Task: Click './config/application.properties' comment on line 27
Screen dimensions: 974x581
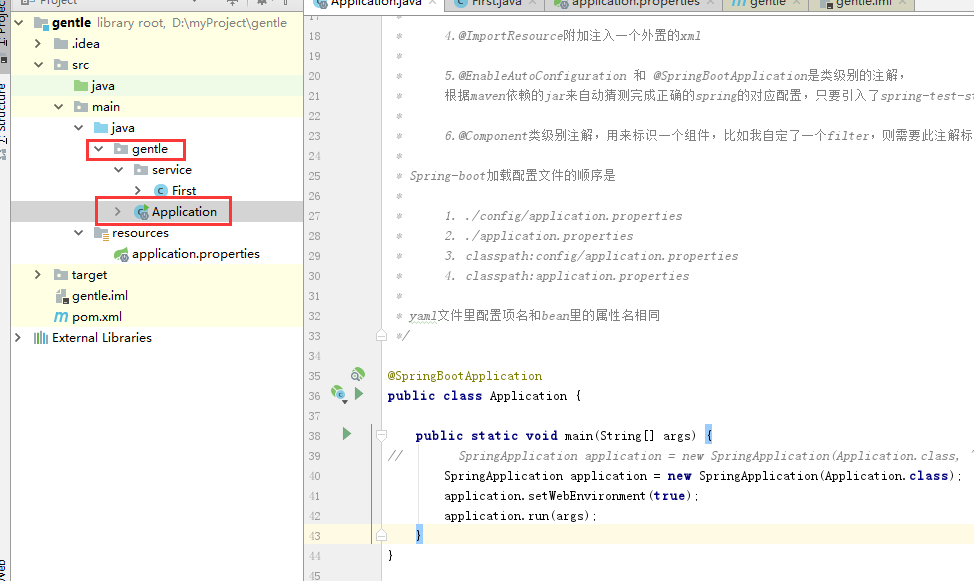Action: pos(573,216)
